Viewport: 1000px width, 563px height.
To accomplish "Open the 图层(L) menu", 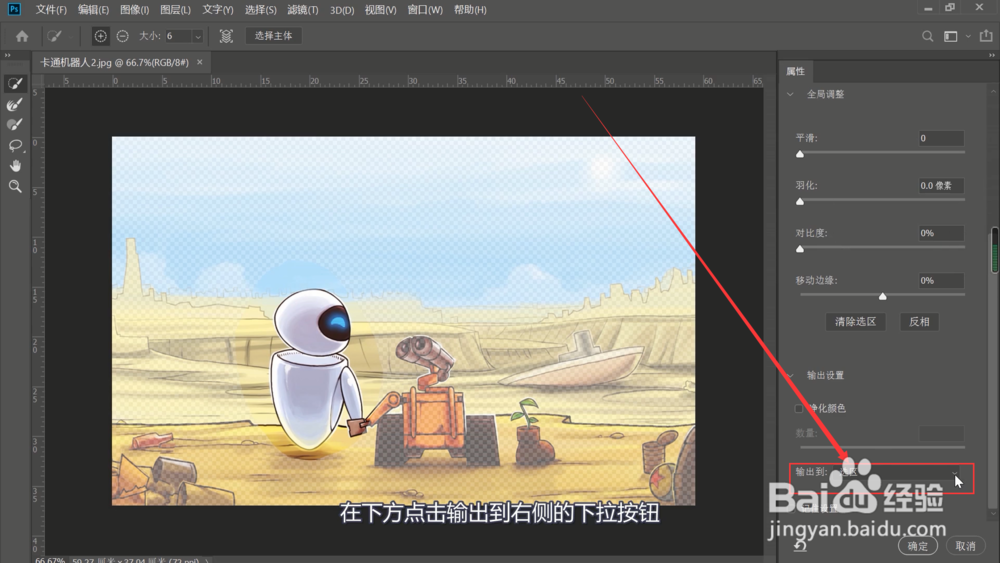I will point(175,10).
